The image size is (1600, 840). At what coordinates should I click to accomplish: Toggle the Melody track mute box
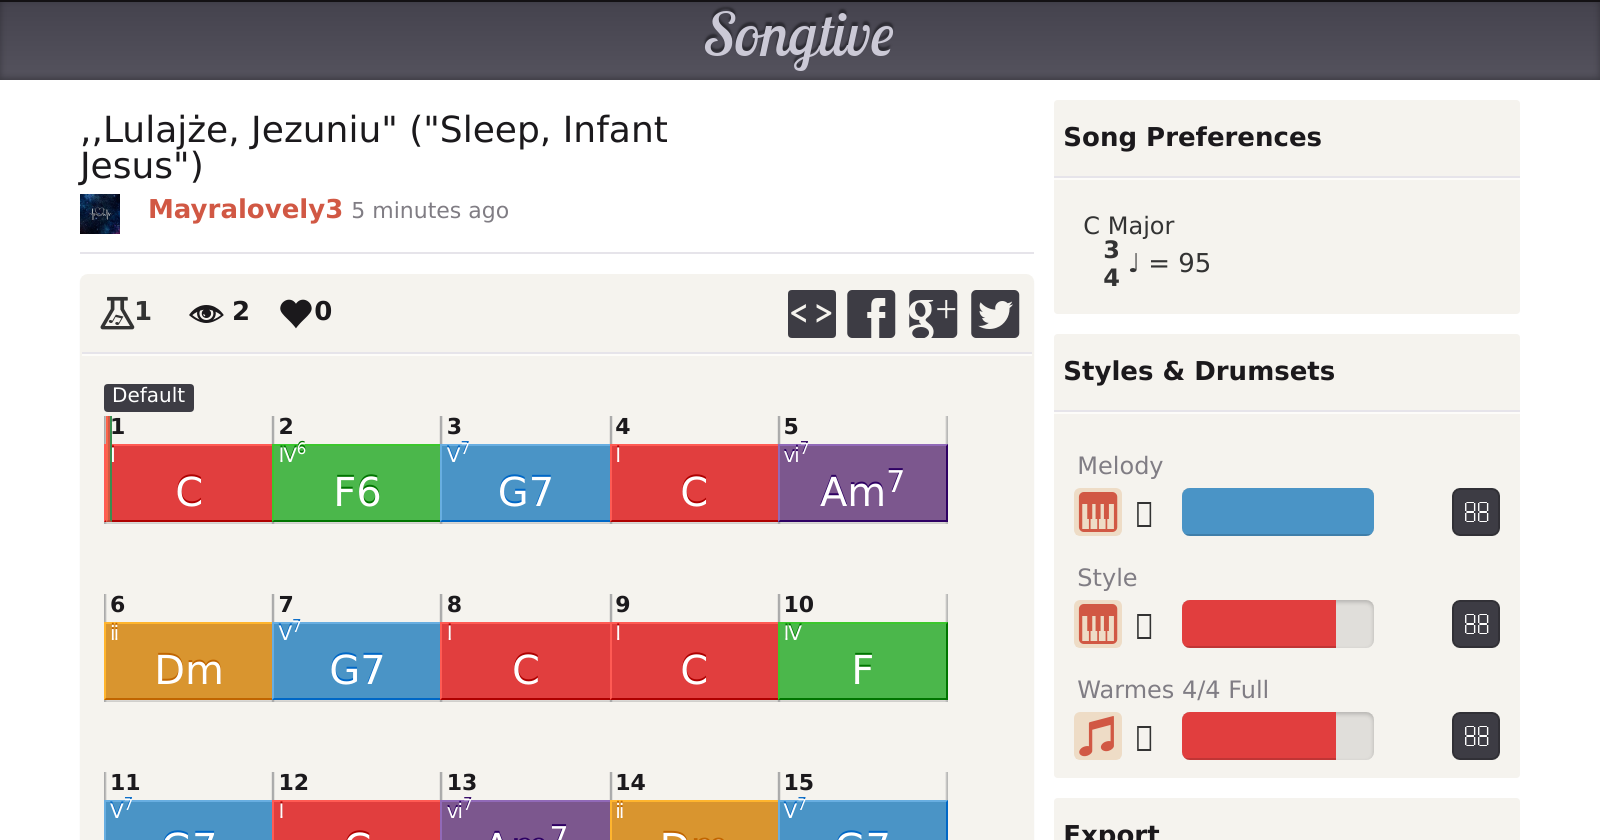point(1145,514)
